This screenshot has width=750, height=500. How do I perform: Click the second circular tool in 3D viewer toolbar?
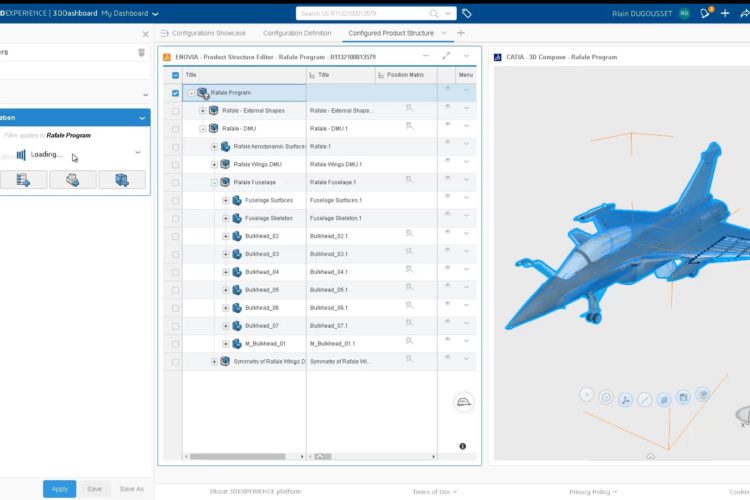(x=606, y=397)
